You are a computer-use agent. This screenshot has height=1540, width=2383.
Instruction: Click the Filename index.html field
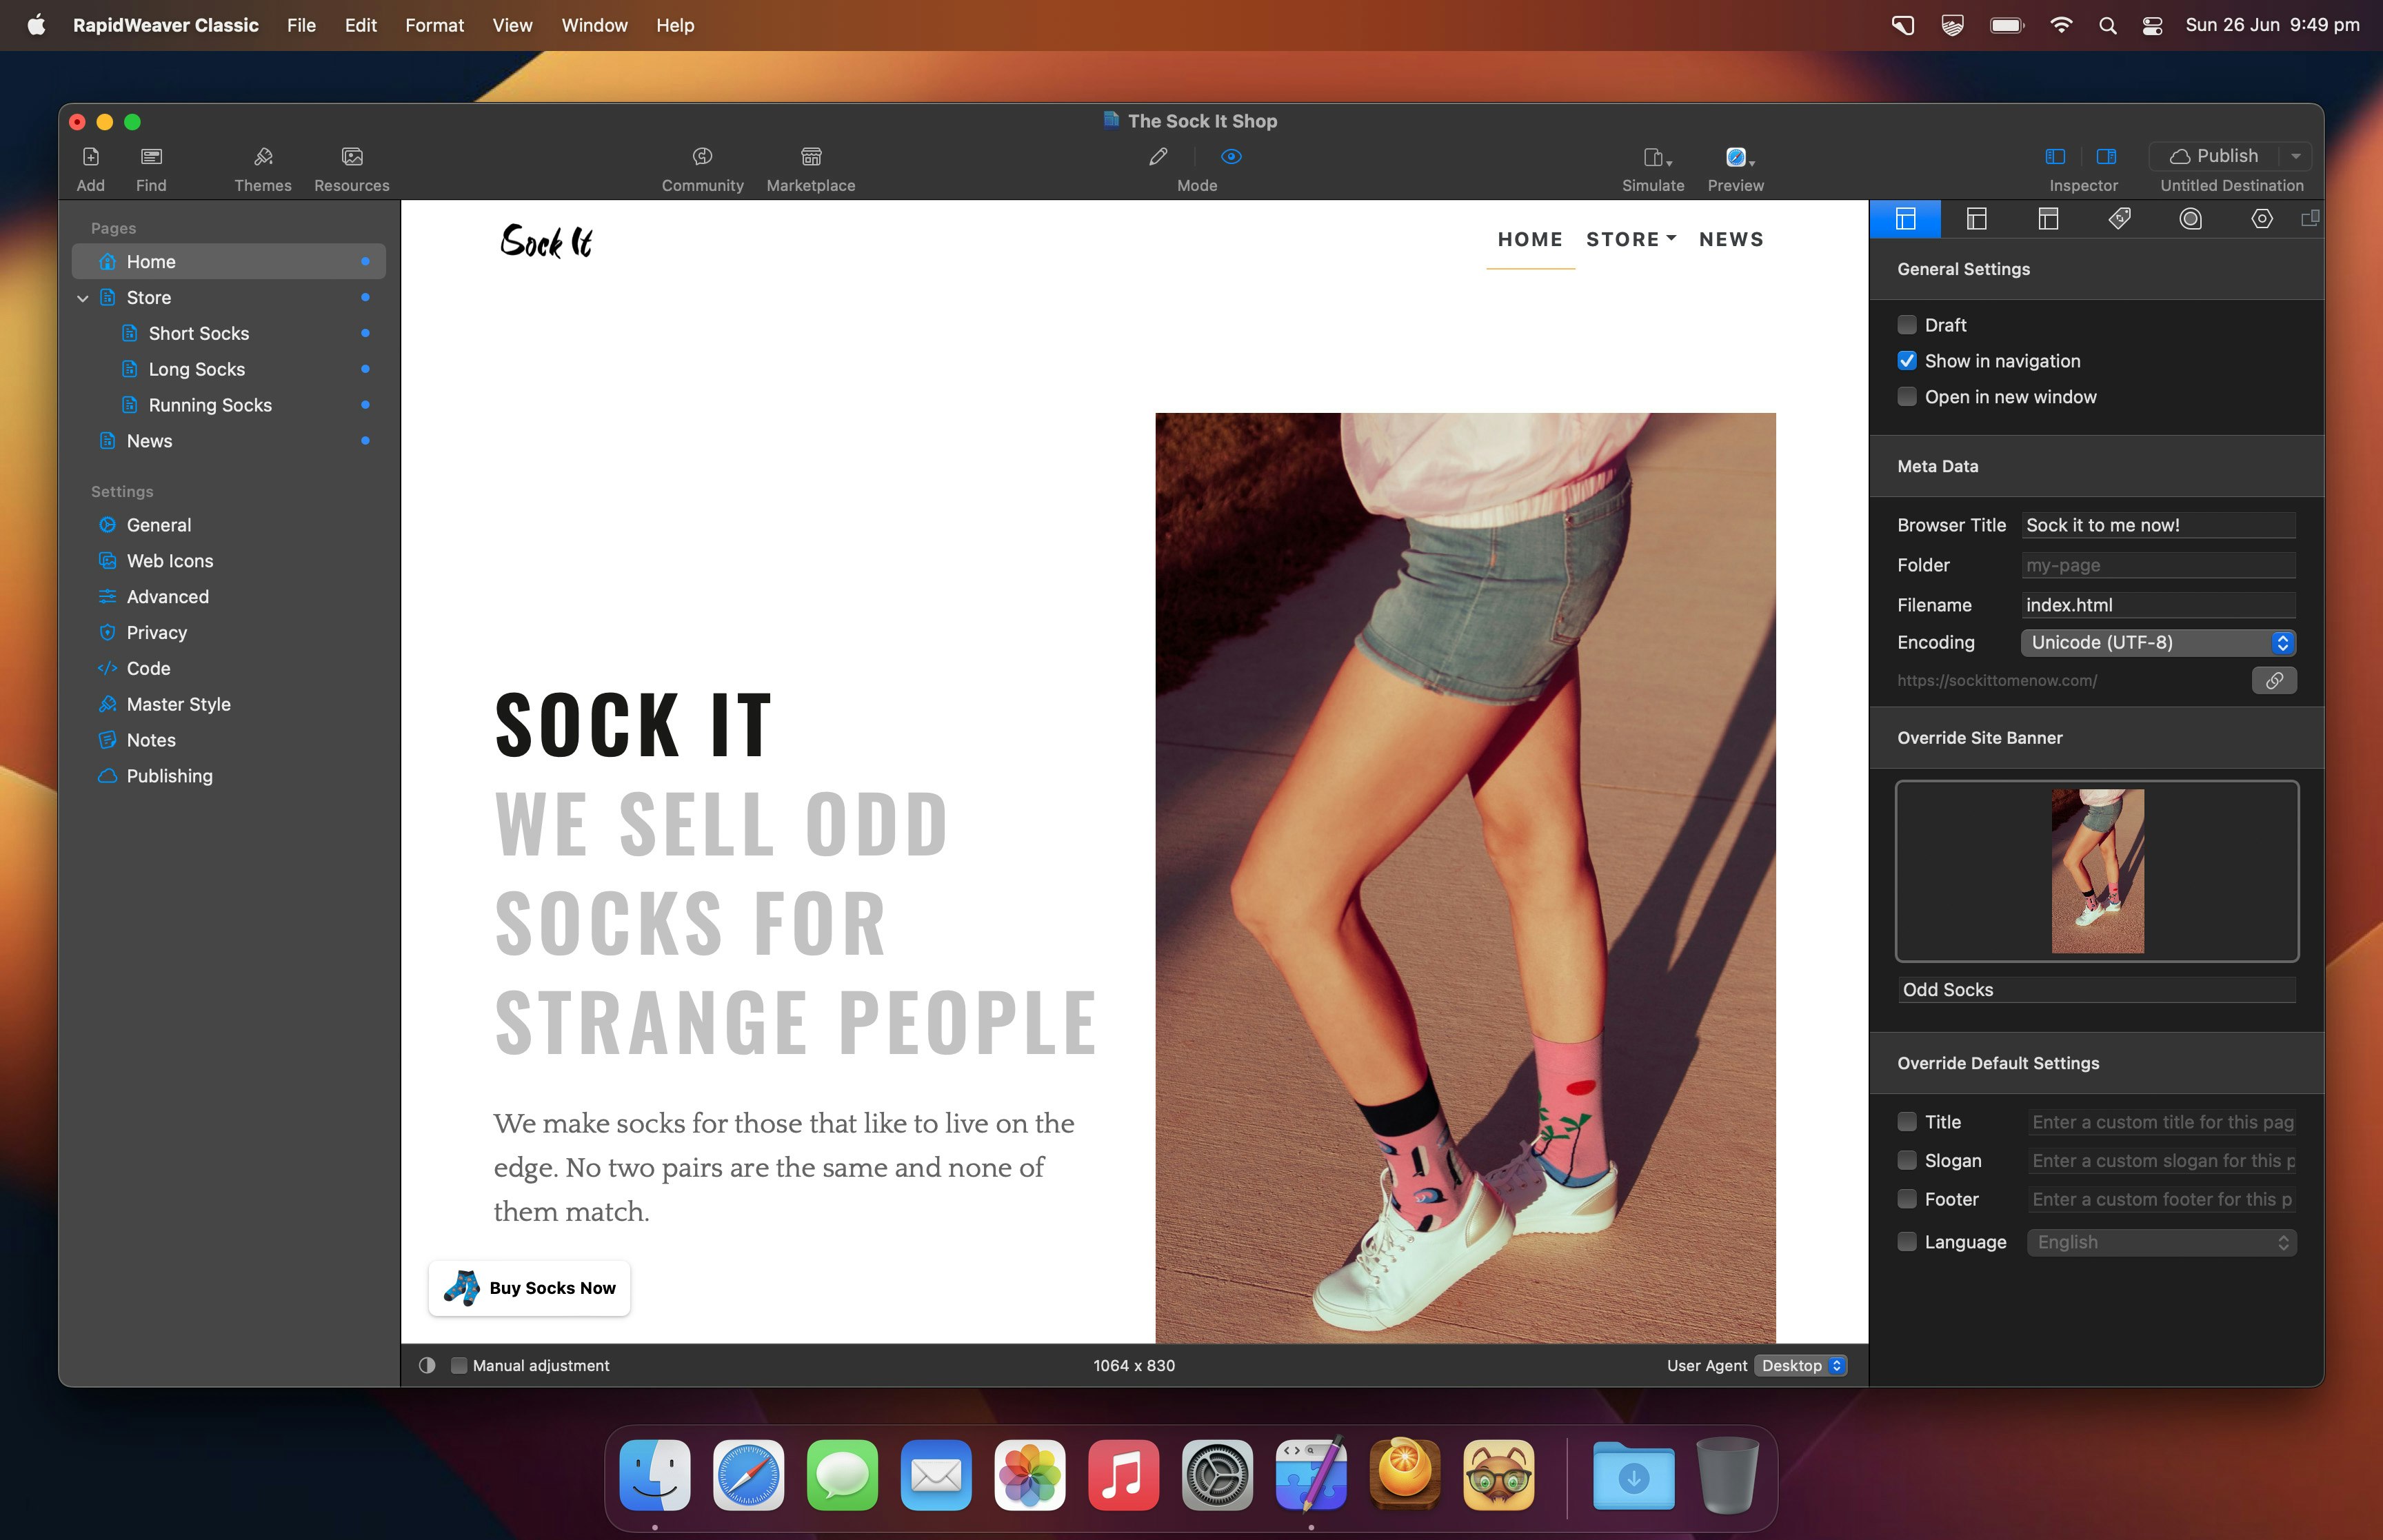(x=2158, y=605)
